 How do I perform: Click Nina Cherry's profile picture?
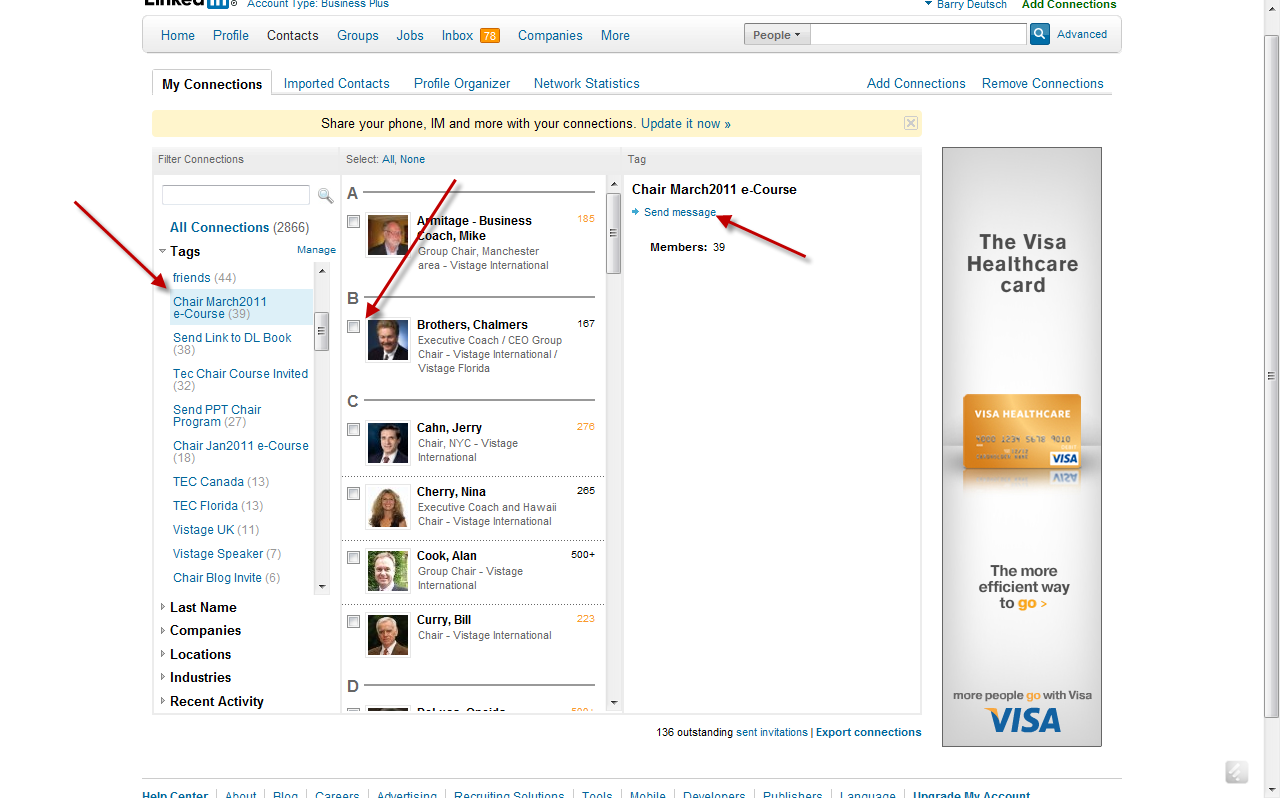(x=388, y=507)
